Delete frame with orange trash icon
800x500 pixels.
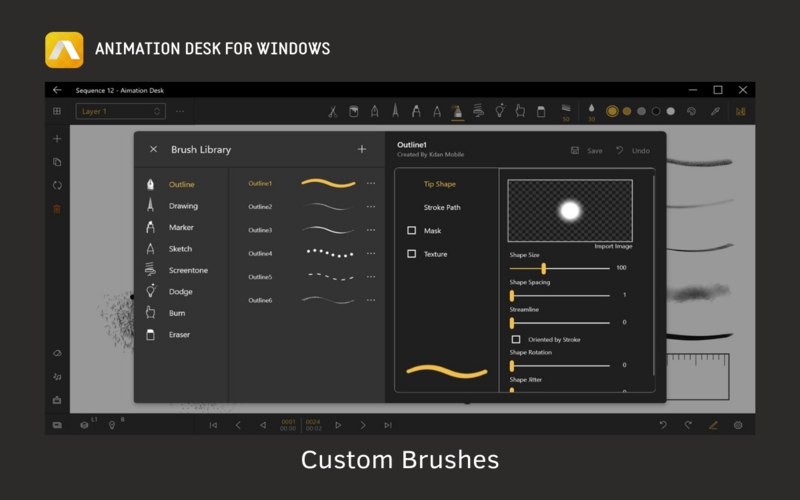[x=57, y=209]
